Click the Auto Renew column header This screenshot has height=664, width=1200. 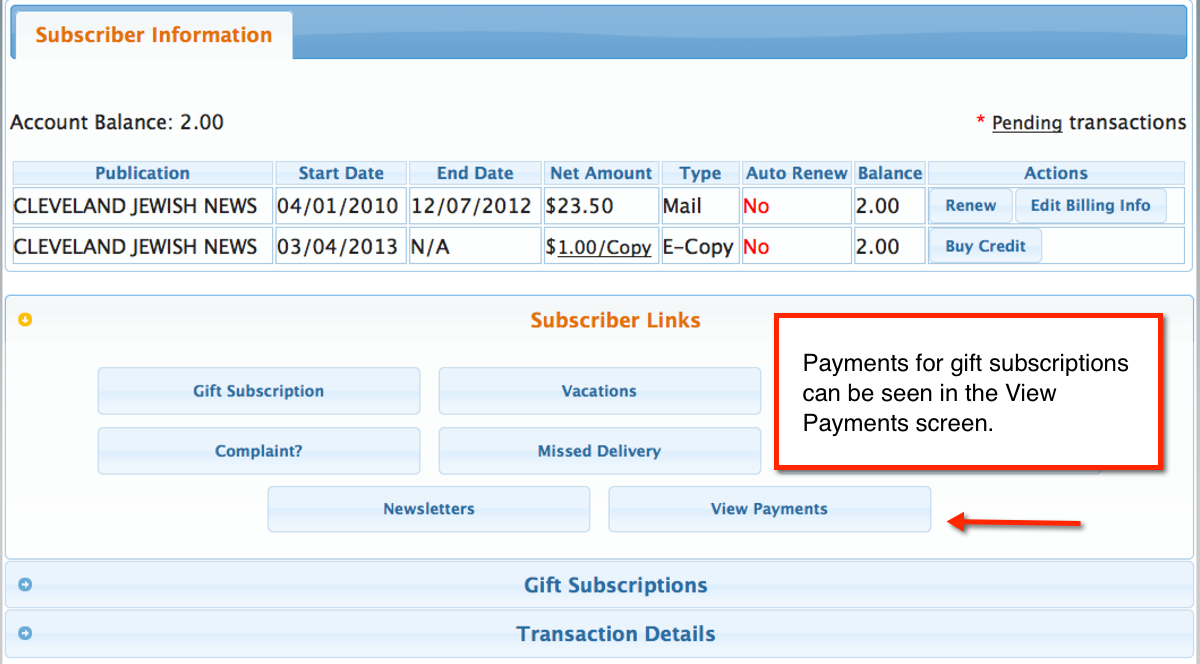click(x=797, y=173)
